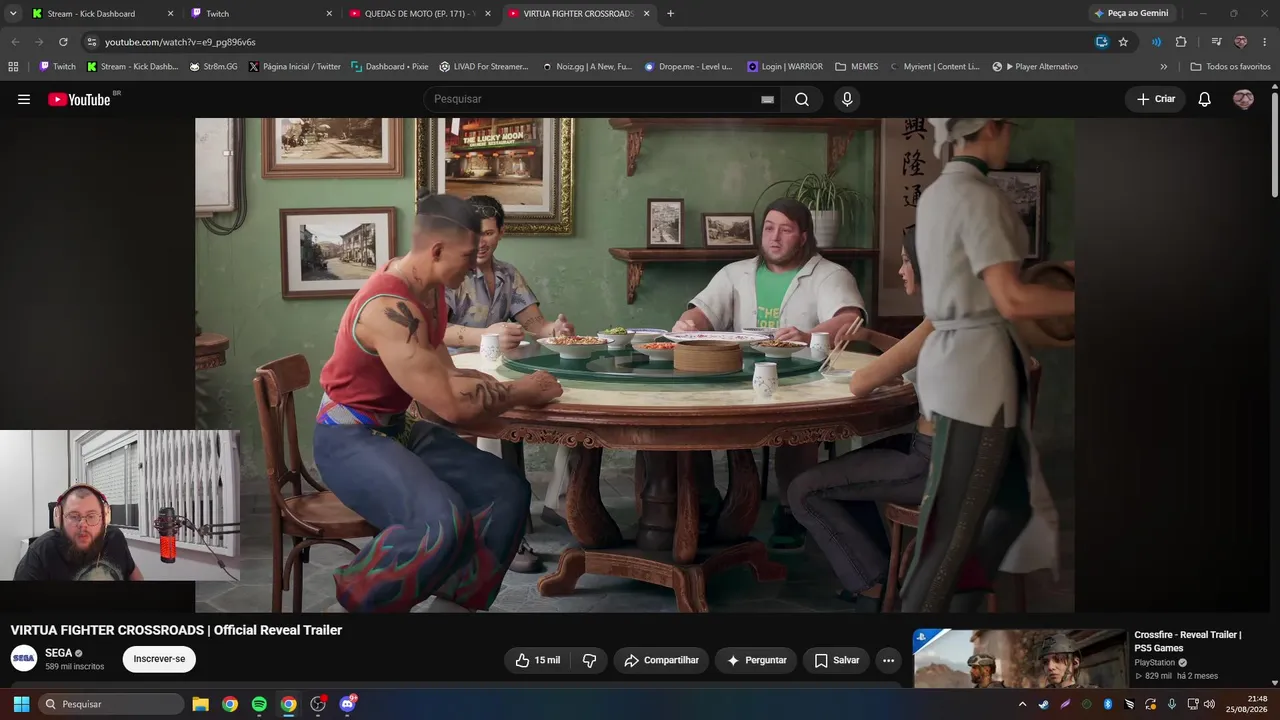Screen dimensions: 1280x720
Task: Open the YouTube guide hamburger menu
Action: [x=24, y=99]
